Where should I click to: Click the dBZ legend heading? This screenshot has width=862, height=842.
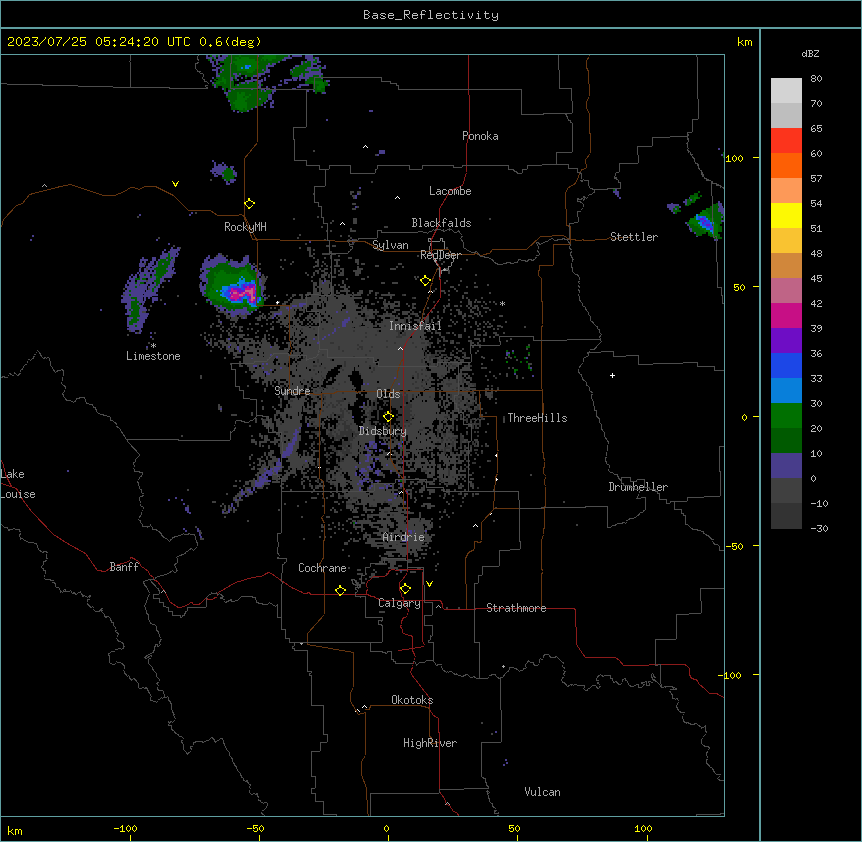click(x=810, y=54)
